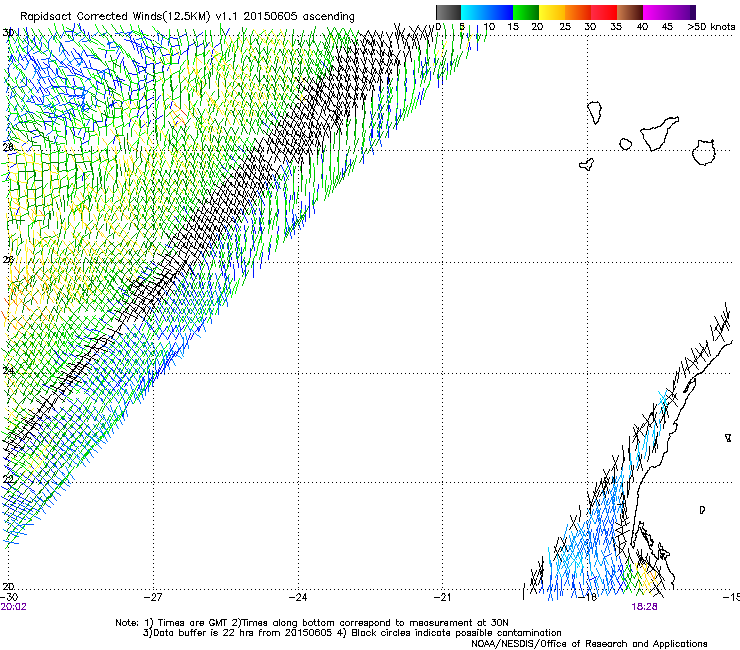The width and height of the screenshot is (740, 650).
Task: Click the '3)Data buffer is 22 hrs' note line
Action: (x=352, y=633)
